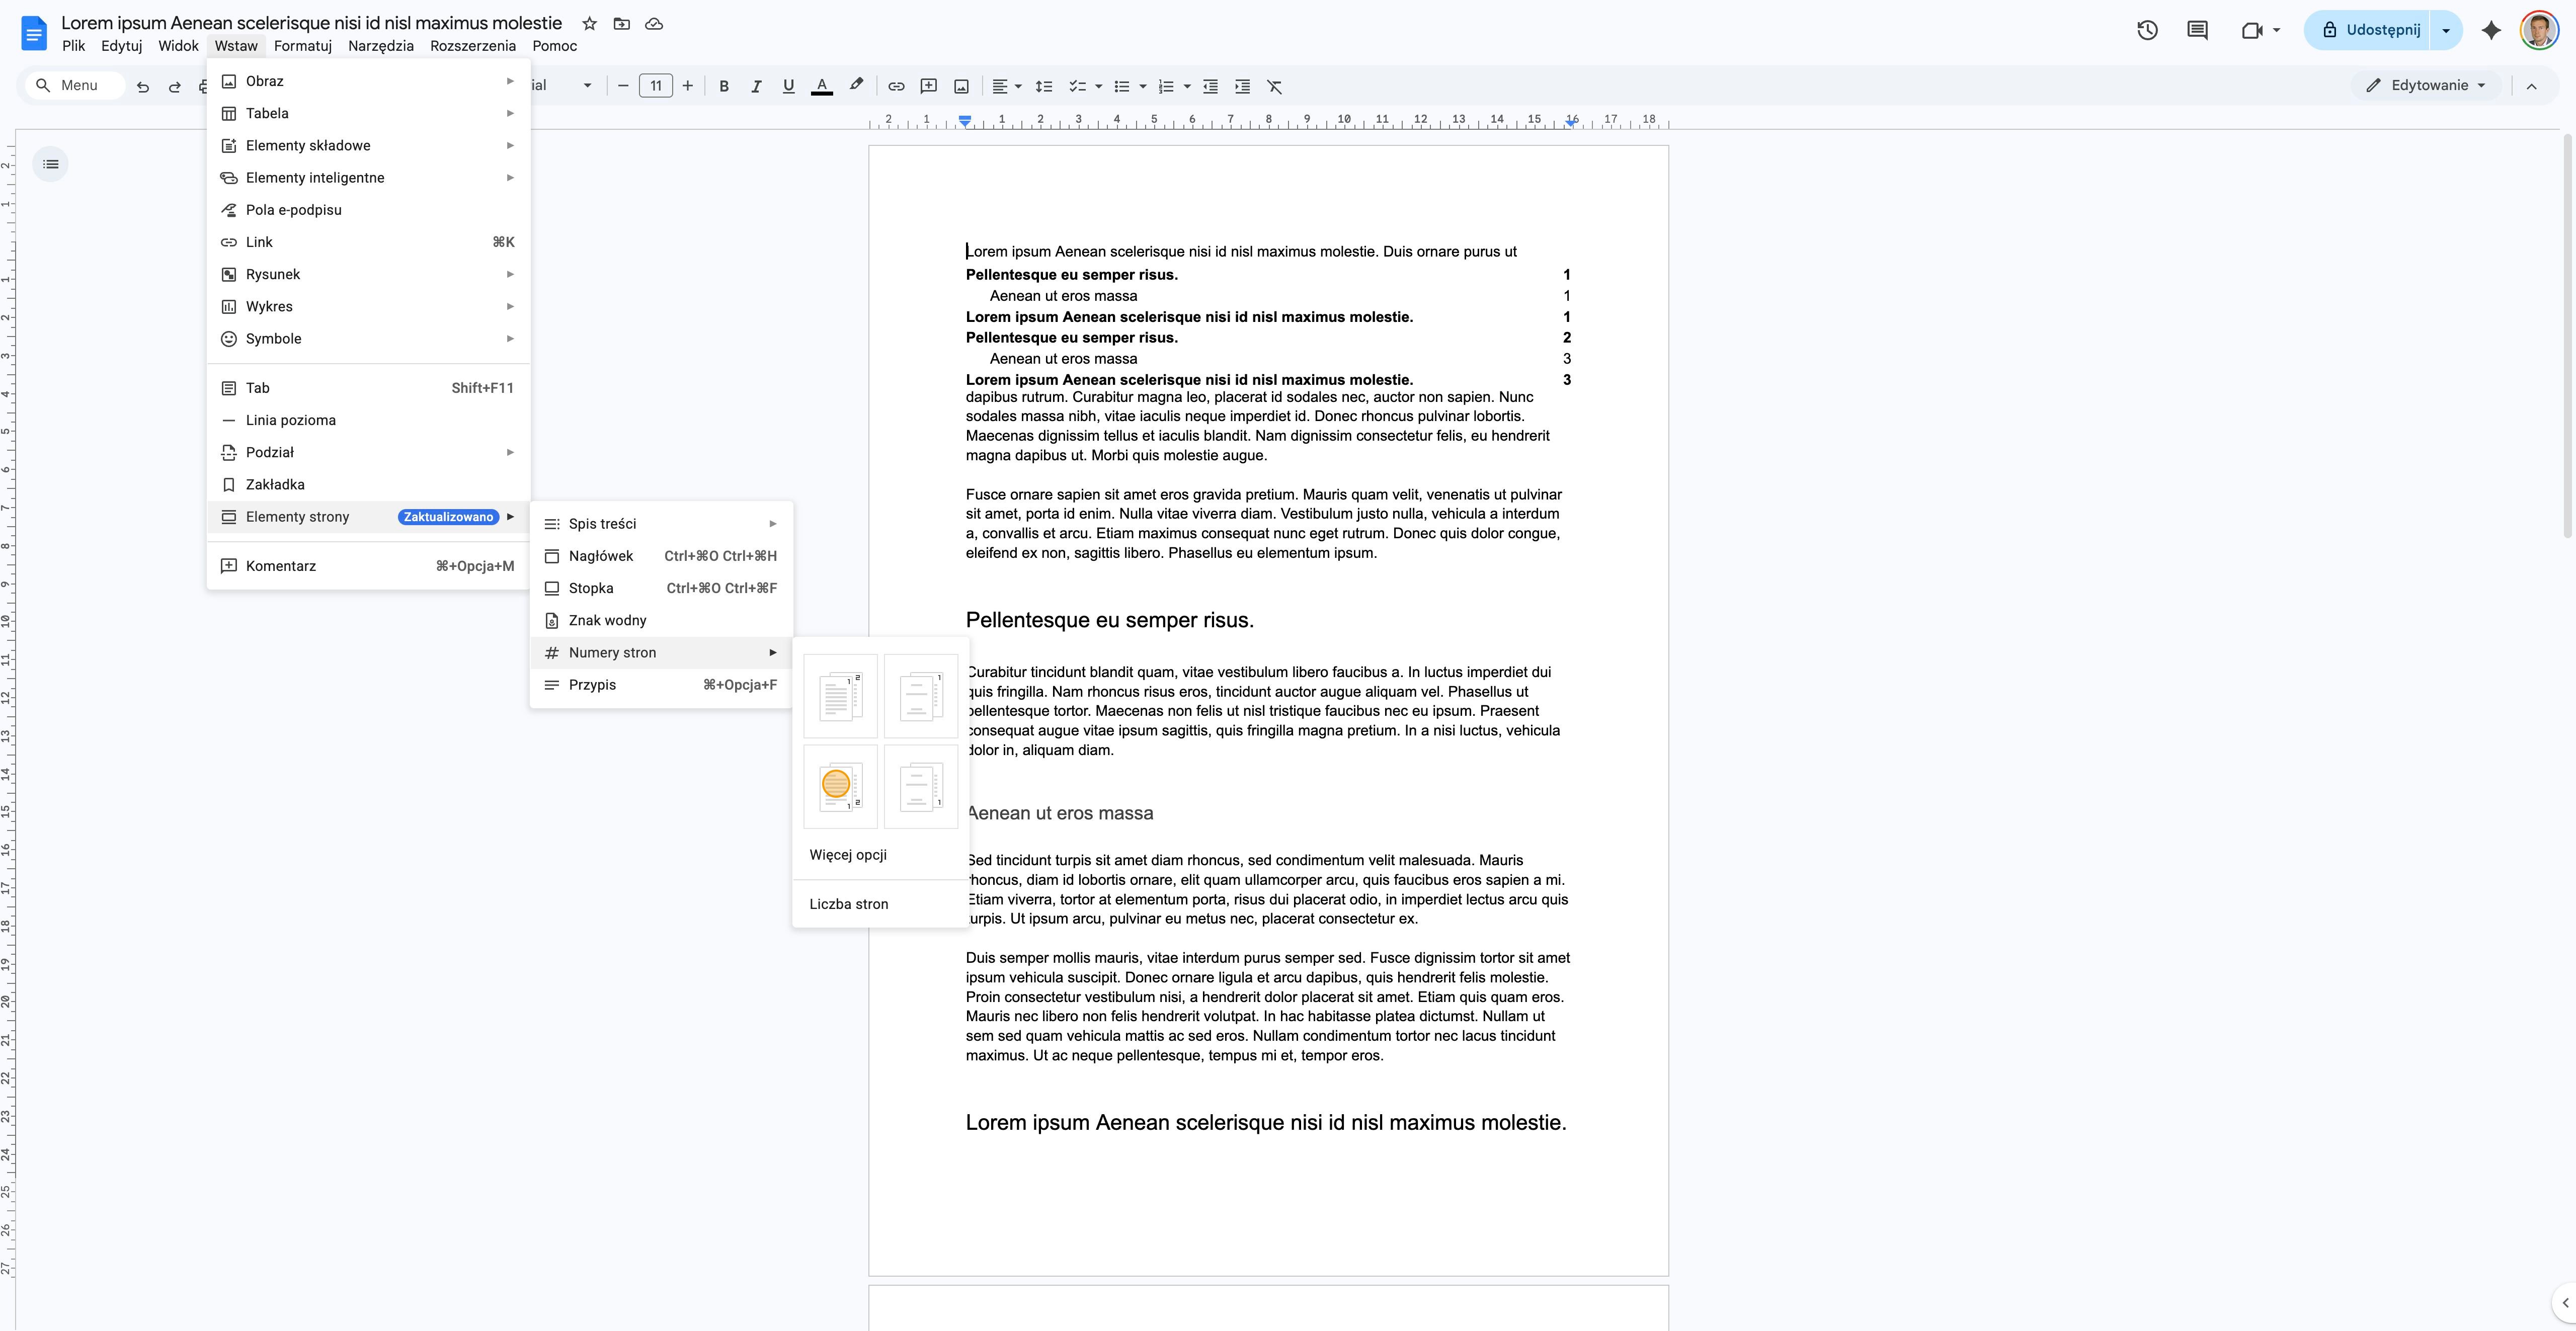
Task: Click the Udostępnij share button
Action: coord(2369,30)
